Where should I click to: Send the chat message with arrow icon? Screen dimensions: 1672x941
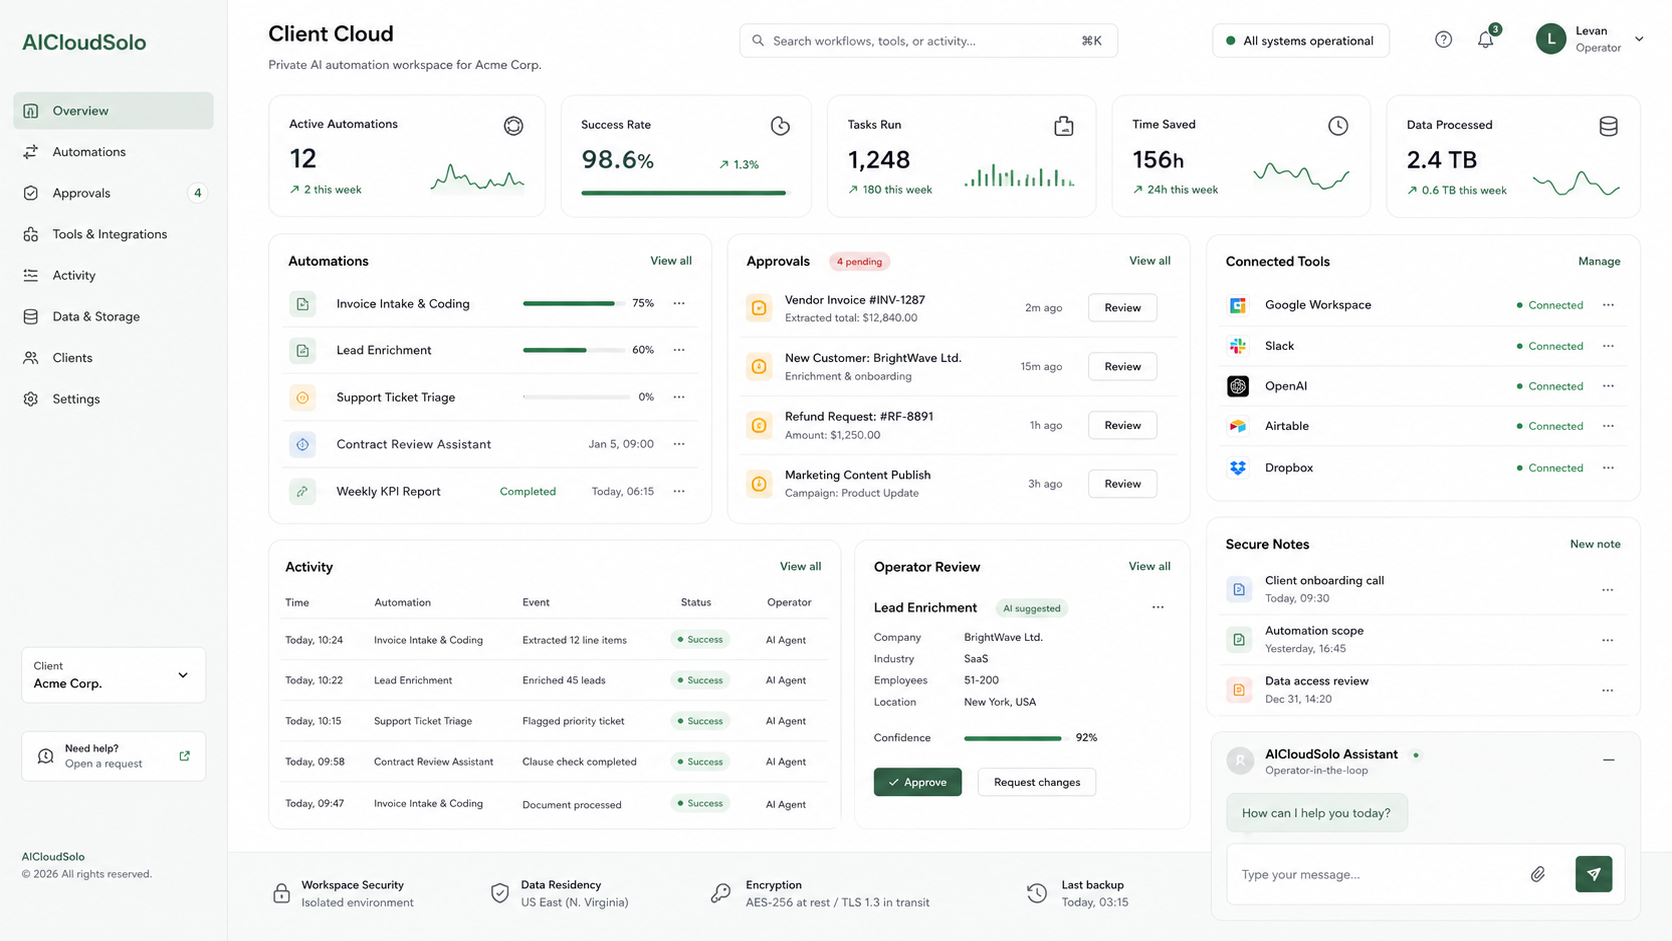(x=1593, y=874)
